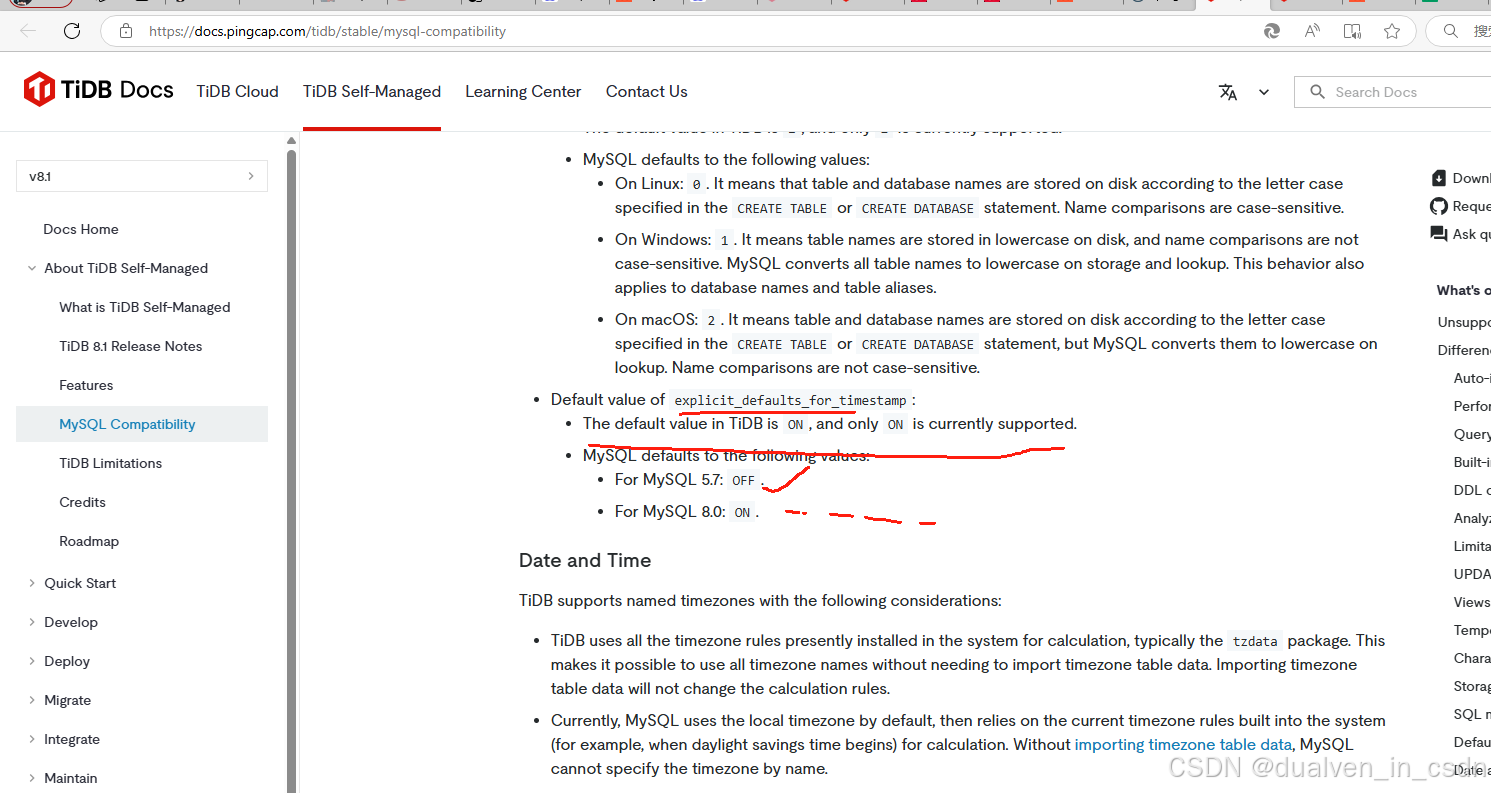Image resolution: width=1491 pixels, height=793 pixels.
Task: Click the Search Docs input field
Action: (x=1400, y=91)
